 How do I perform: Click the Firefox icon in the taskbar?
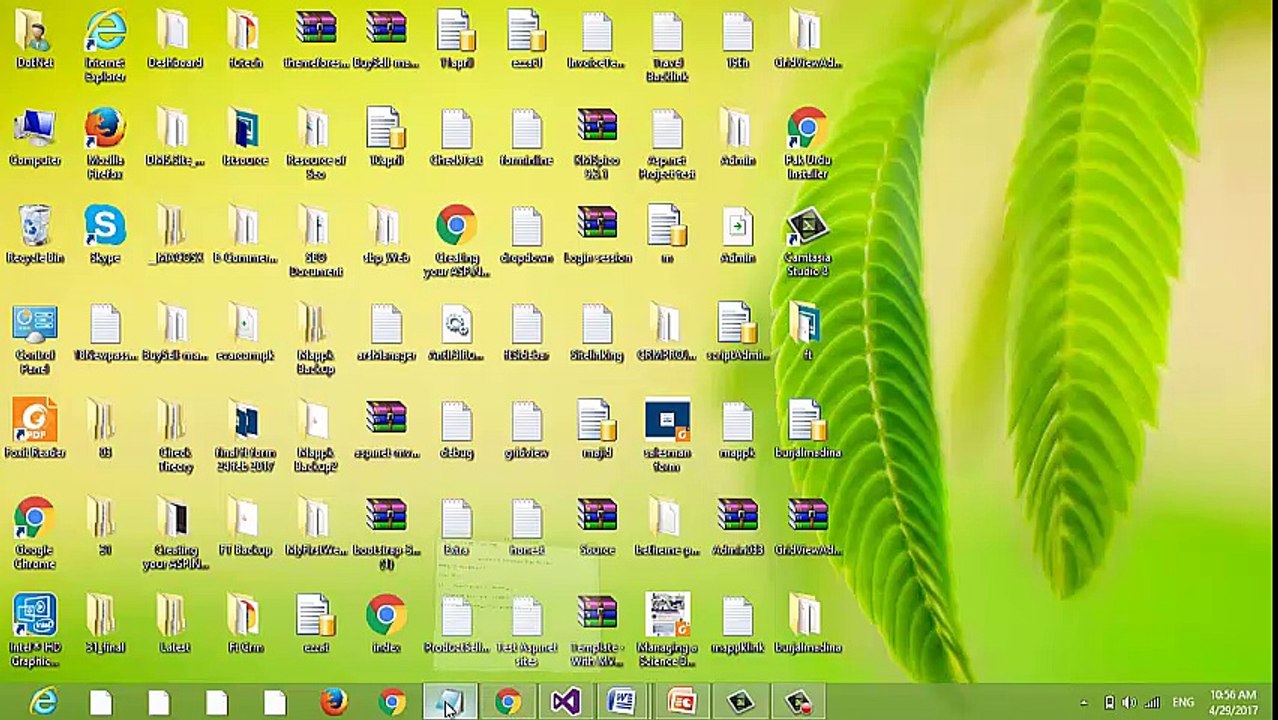[x=333, y=702]
